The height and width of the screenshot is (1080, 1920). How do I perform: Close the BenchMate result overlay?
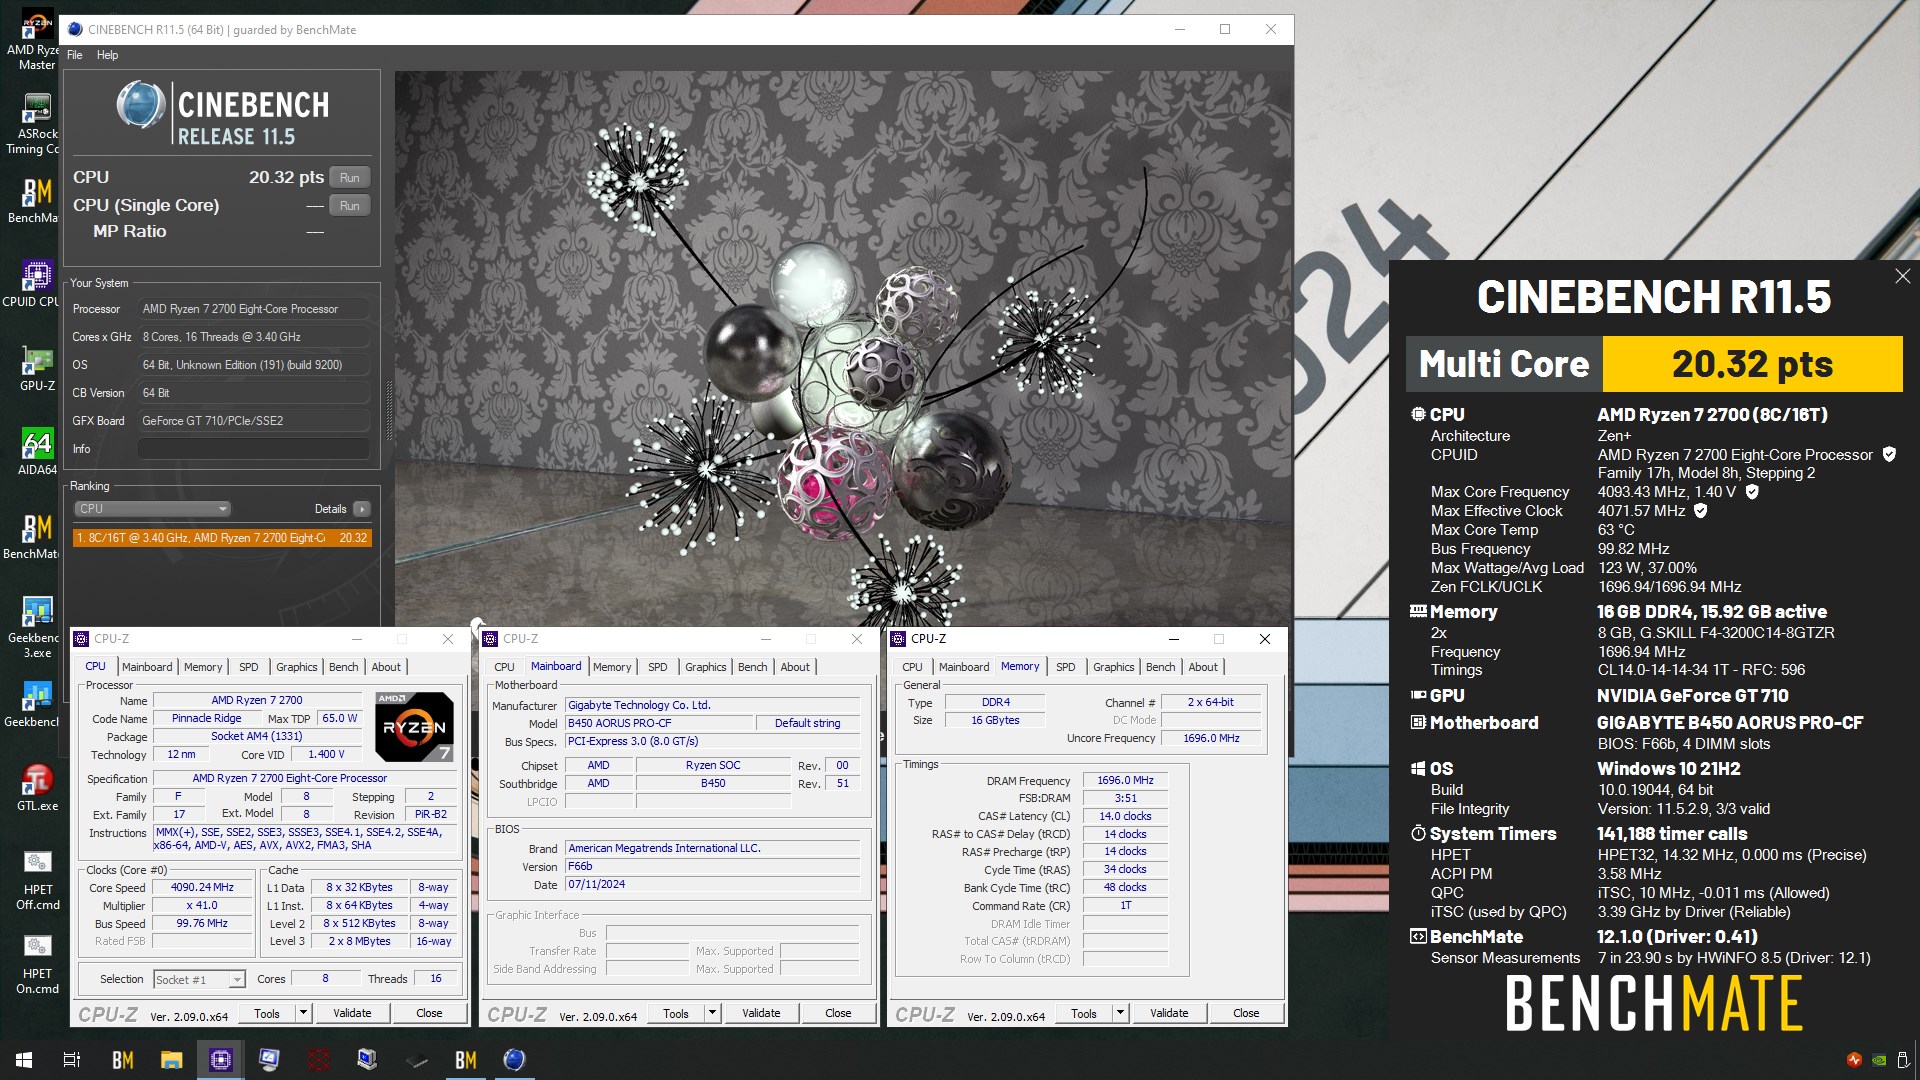[1902, 276]
